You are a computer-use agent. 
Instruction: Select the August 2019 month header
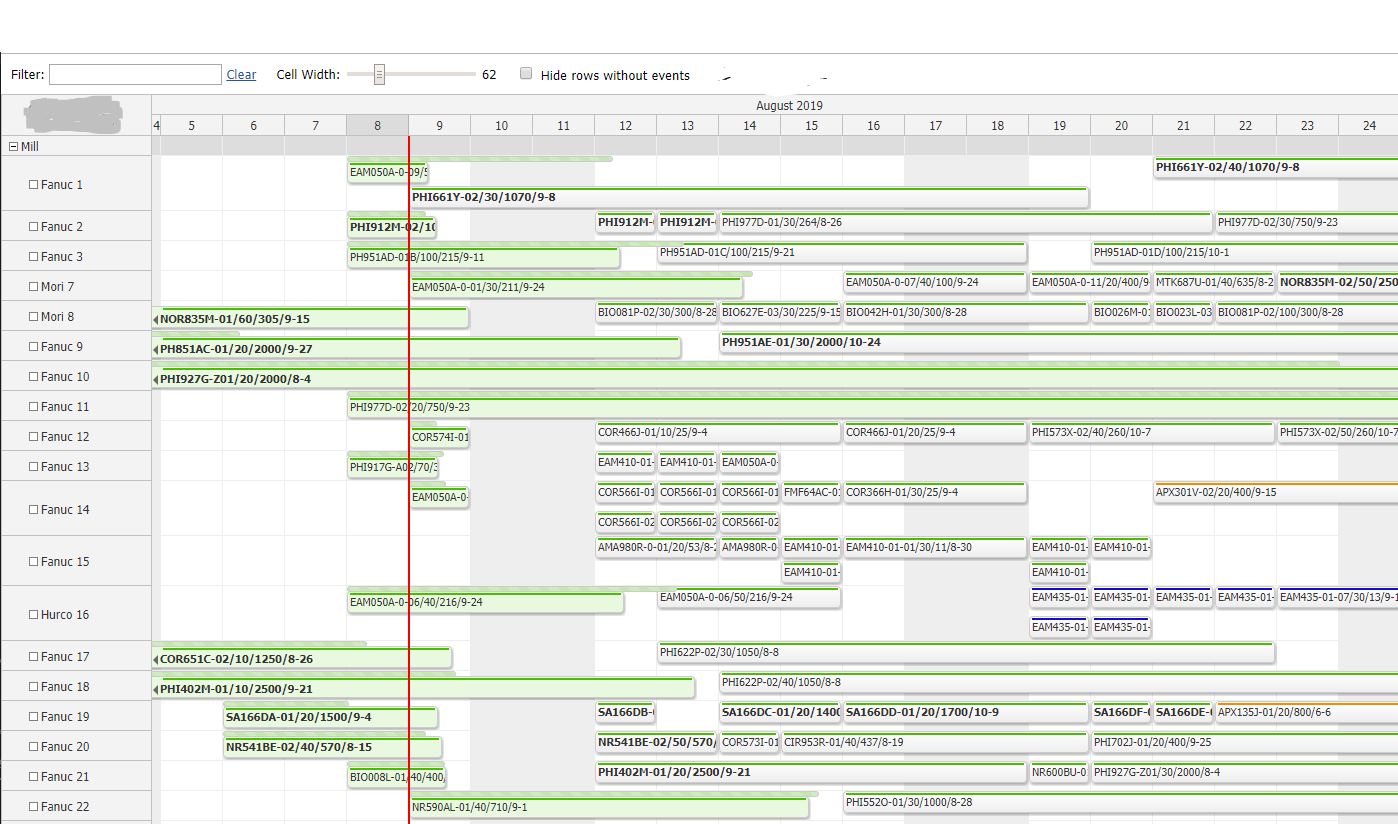[789, 105]
